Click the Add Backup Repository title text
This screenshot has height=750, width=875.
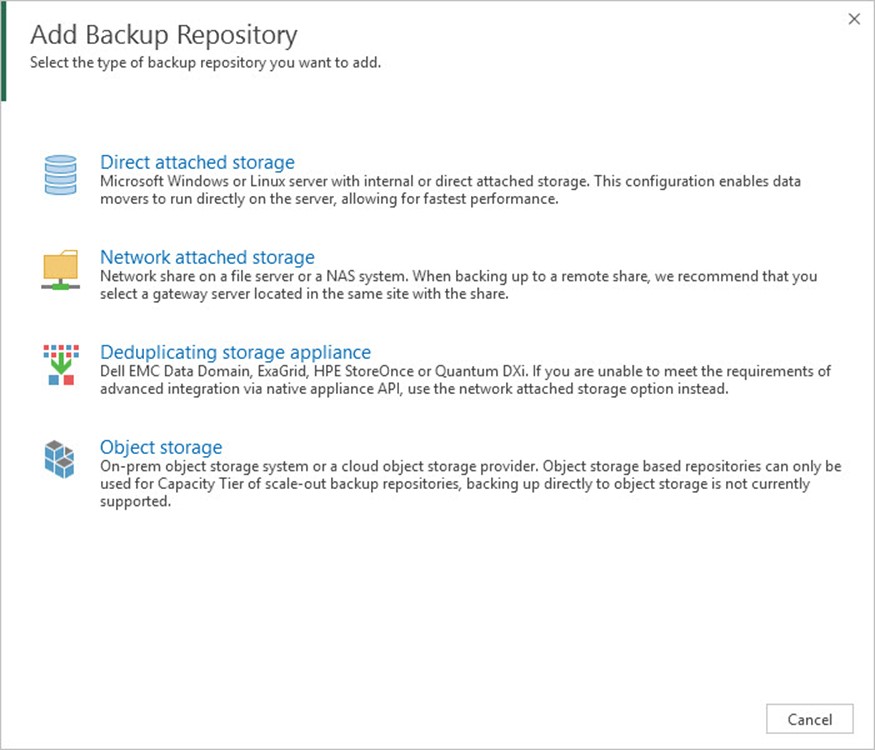[x=164, y=35]
